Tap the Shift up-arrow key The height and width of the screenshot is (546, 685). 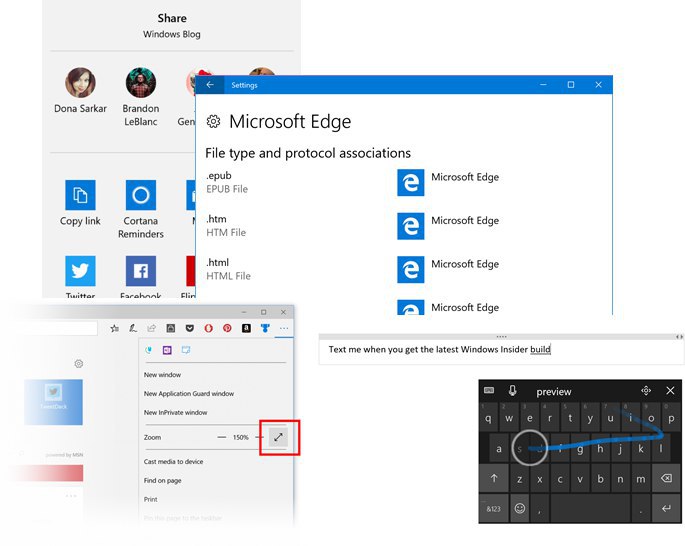[494, 479]
